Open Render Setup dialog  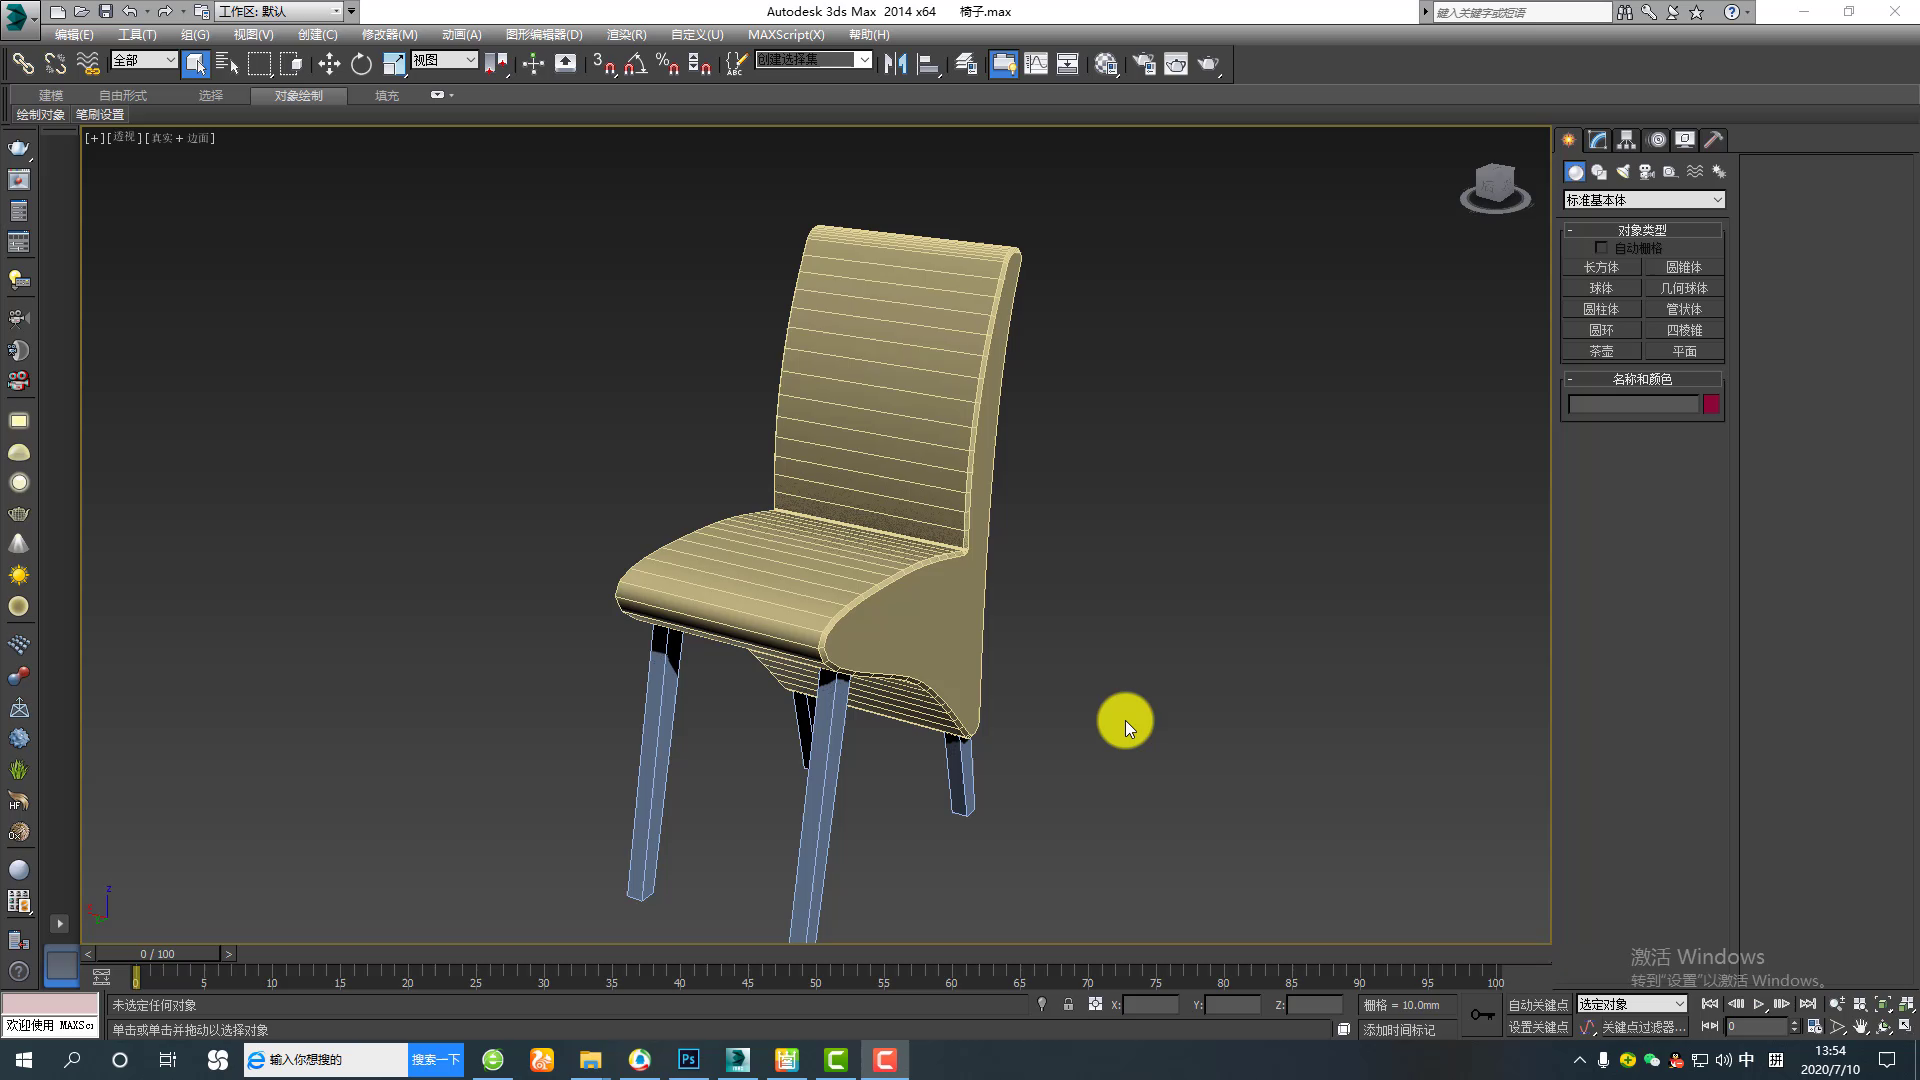(1144, 64)
